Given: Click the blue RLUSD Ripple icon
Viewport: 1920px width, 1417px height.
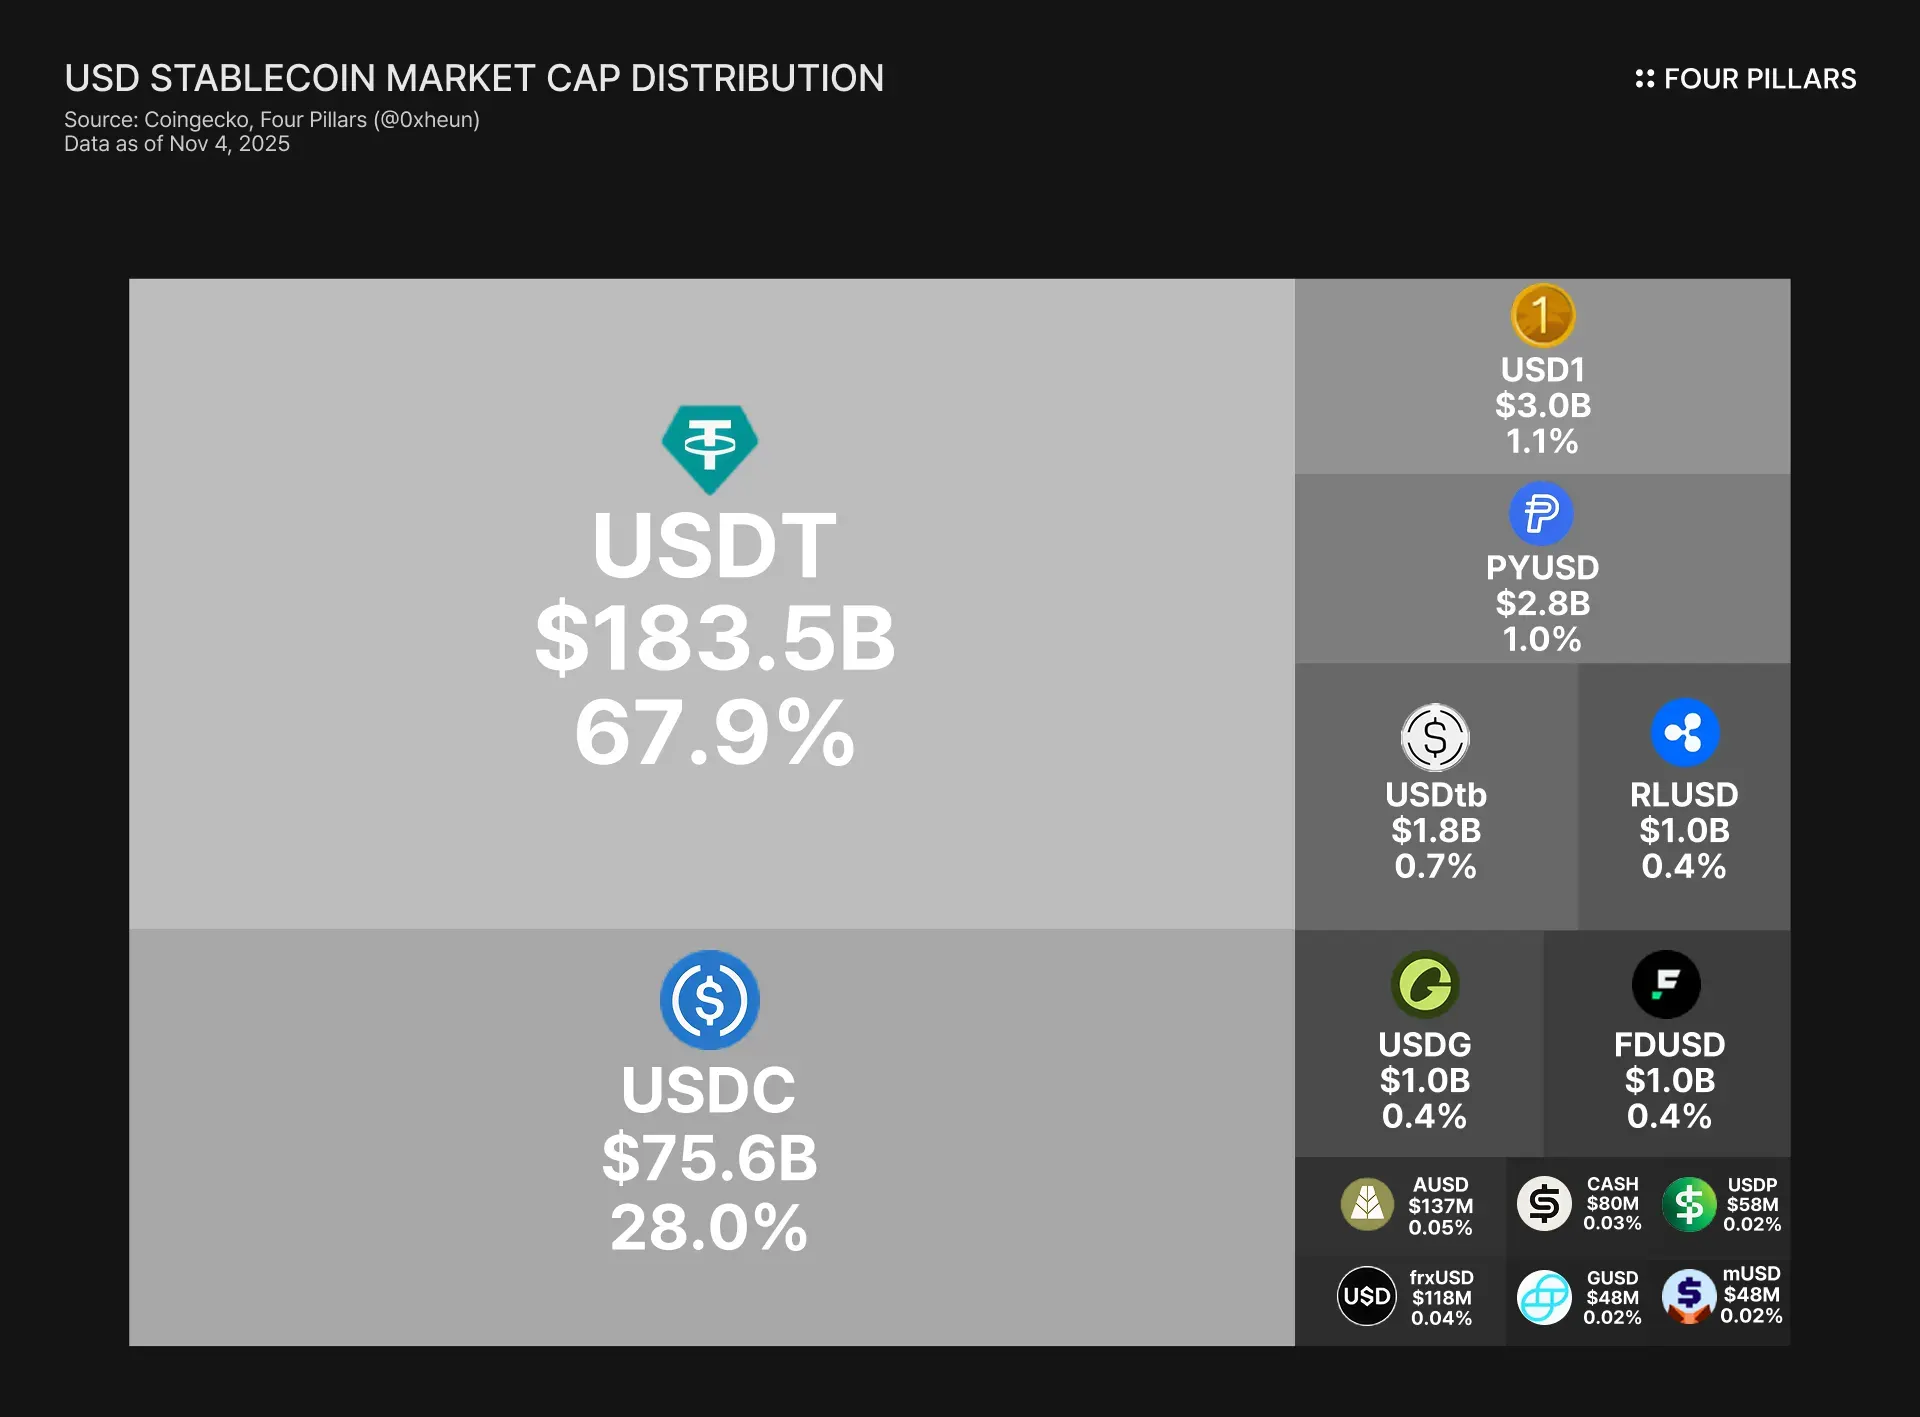Looking at the screenshot, I should (x=1684, y=732).
